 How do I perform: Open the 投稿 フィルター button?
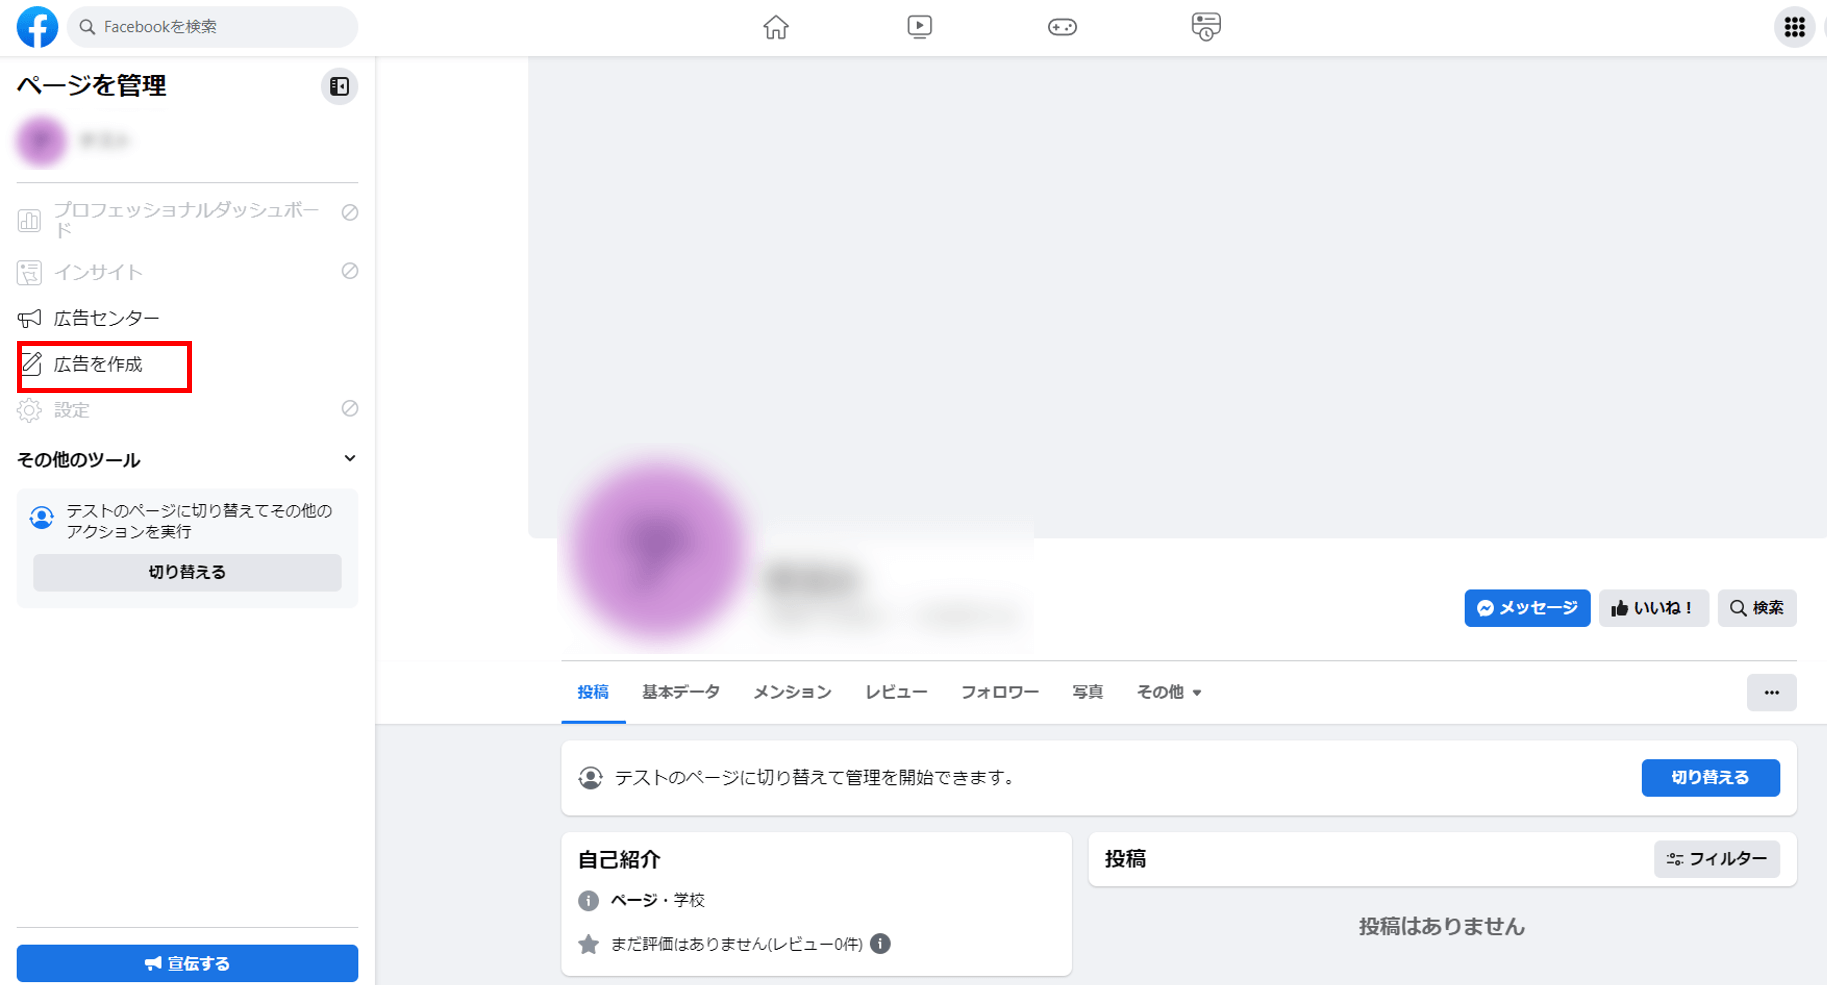(1716, 859)
